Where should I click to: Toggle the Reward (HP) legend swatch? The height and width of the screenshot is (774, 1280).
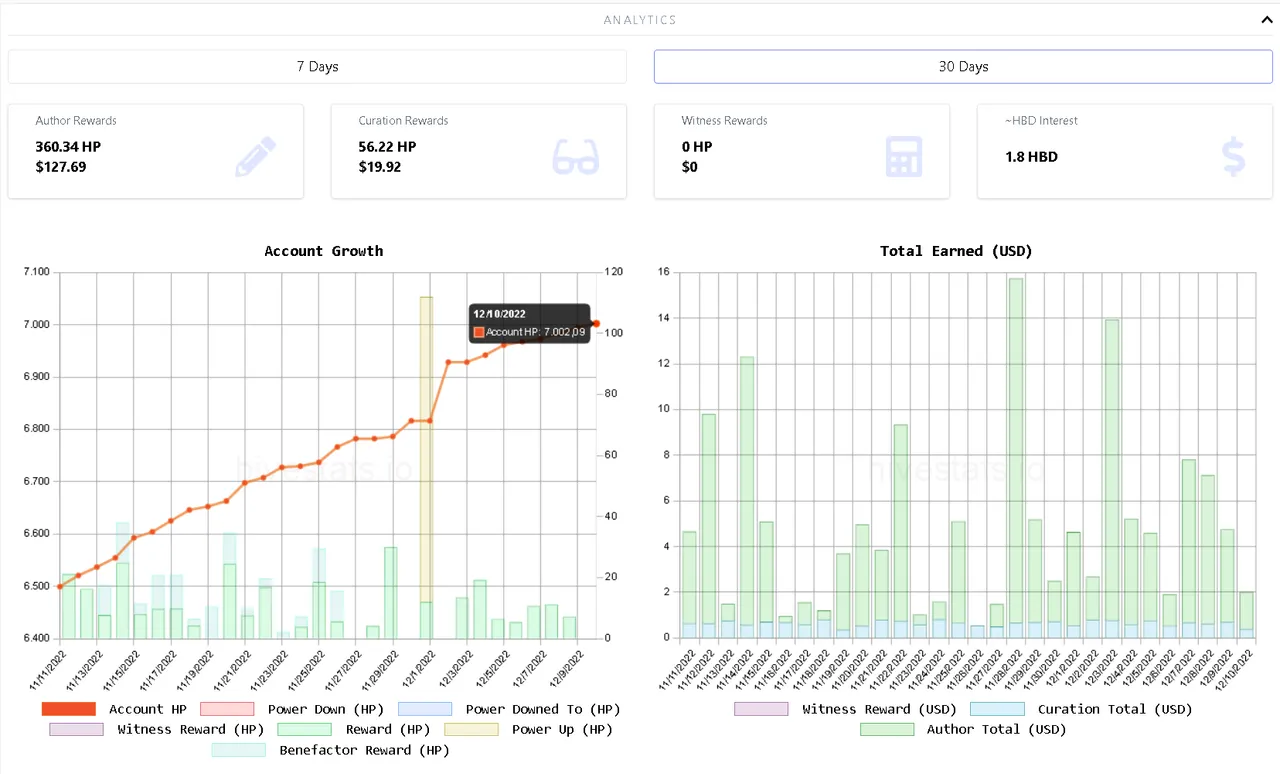pyautogui.click(x=305, y=729)
